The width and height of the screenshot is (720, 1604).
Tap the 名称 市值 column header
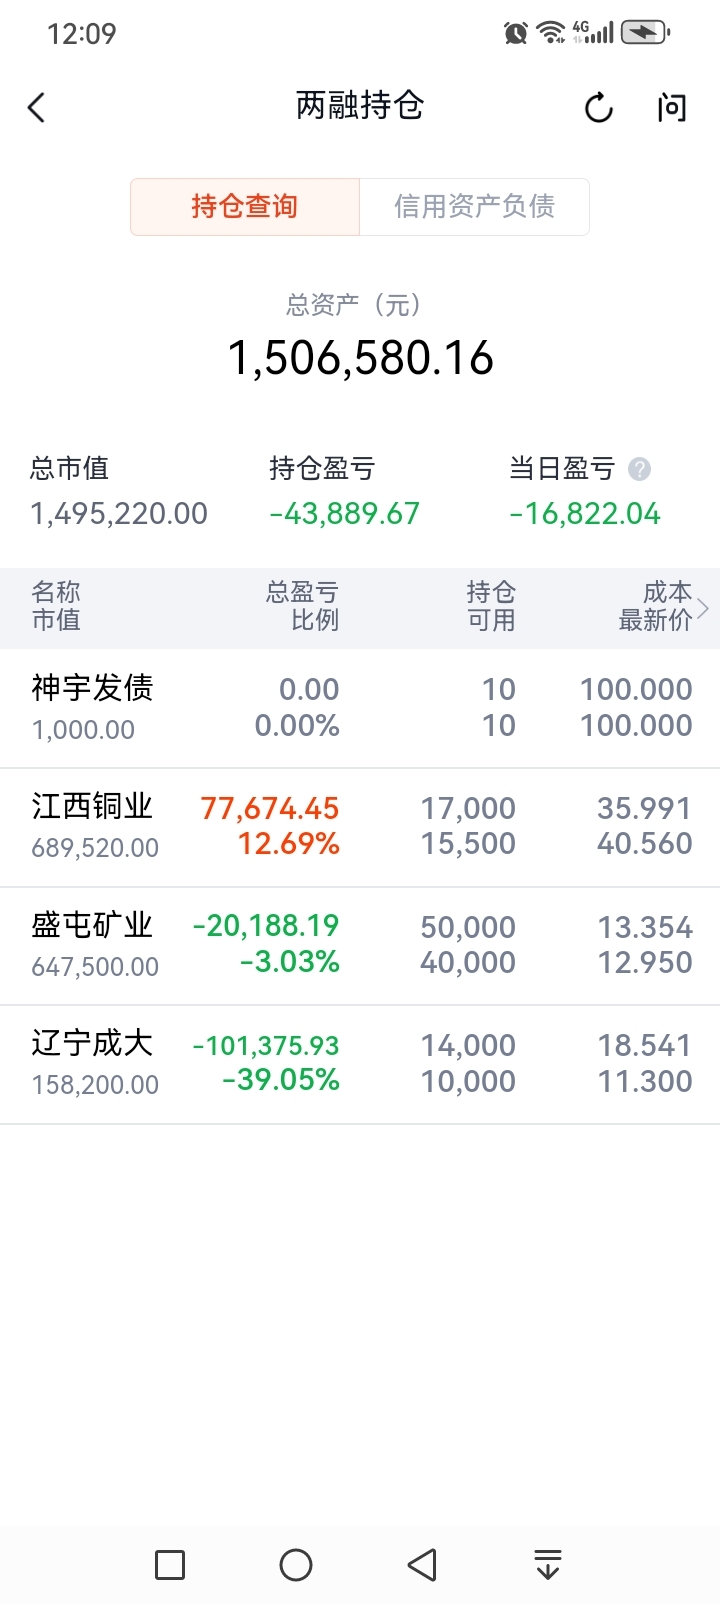56,606
